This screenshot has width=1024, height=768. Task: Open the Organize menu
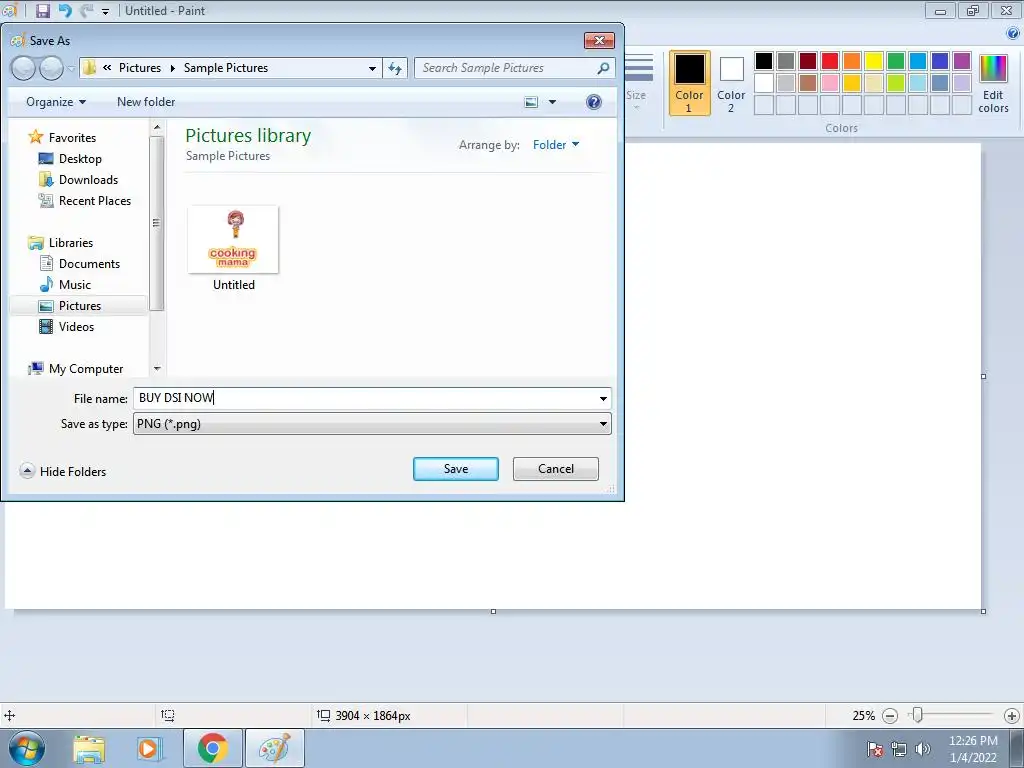[56, 102]
